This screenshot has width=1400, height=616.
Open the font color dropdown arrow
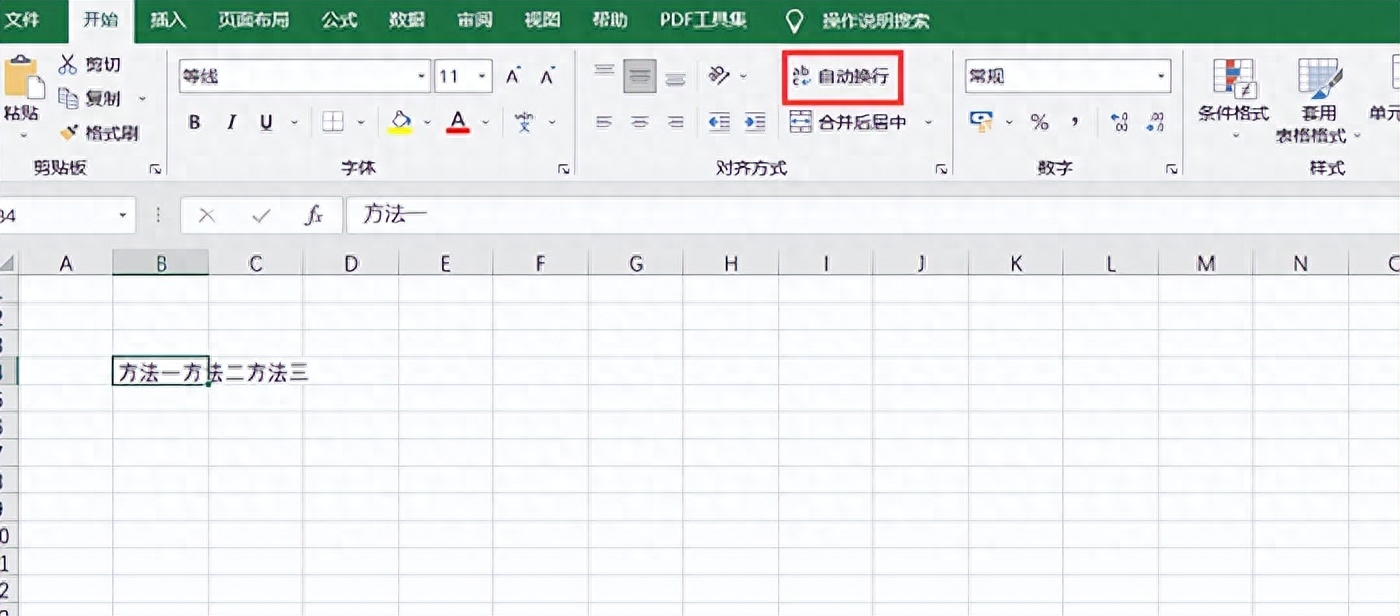tap(485, 123)
